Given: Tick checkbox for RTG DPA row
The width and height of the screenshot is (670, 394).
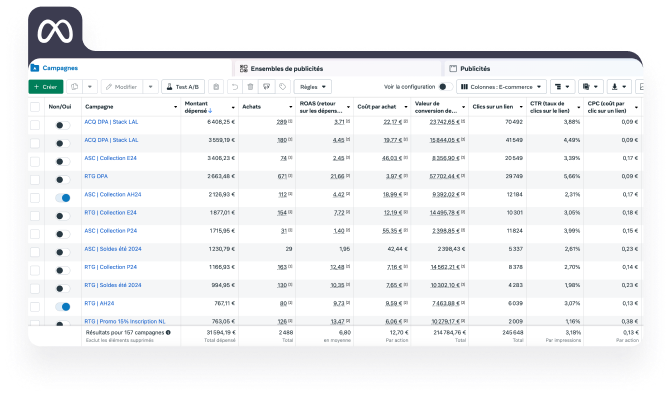Looking at the screenshot, I should point(35,179).
